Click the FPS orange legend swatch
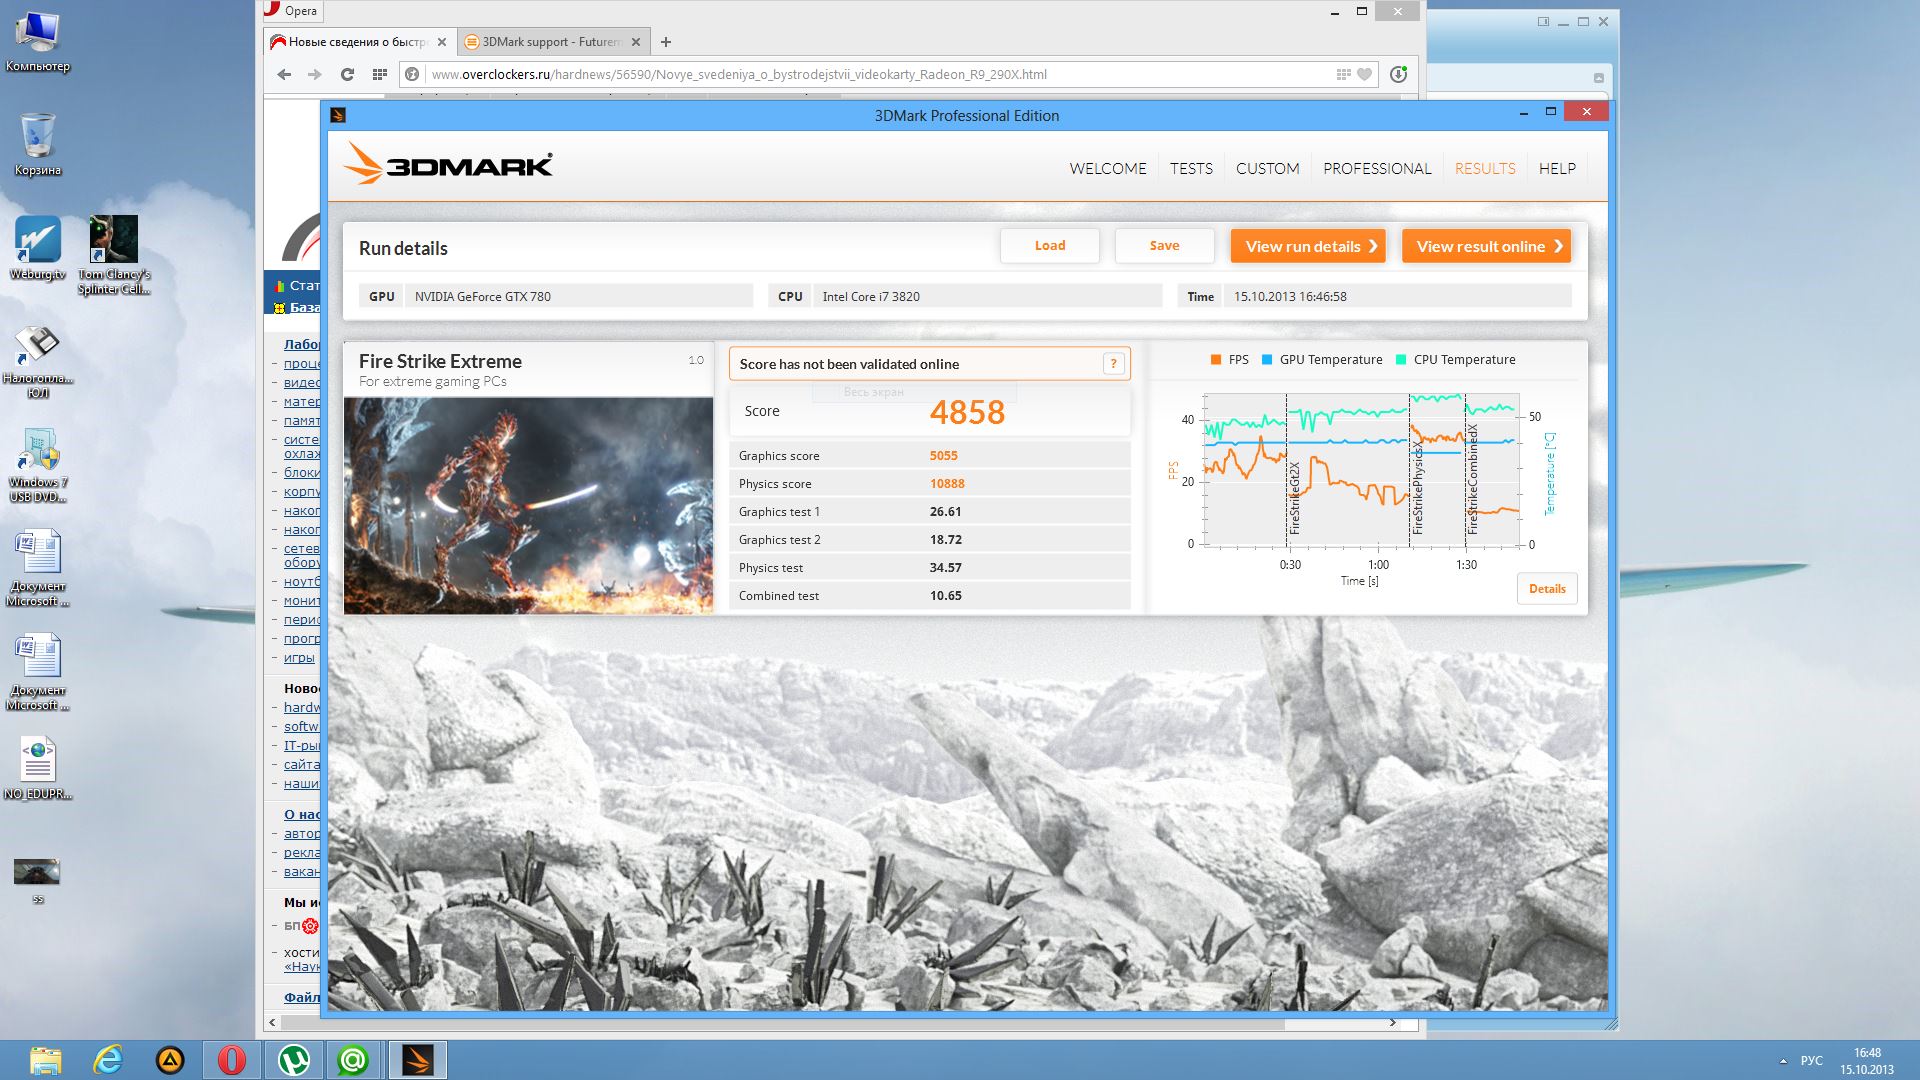This screenshot has width=1920, height=1080. pyautogui.click(x=1215, y=360)
